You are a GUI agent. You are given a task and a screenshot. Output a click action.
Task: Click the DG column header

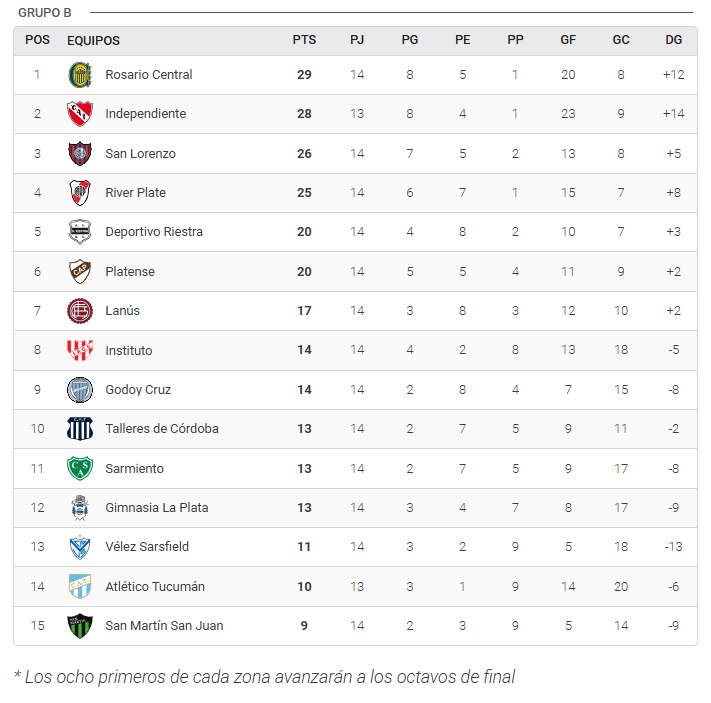pos(673,40)
